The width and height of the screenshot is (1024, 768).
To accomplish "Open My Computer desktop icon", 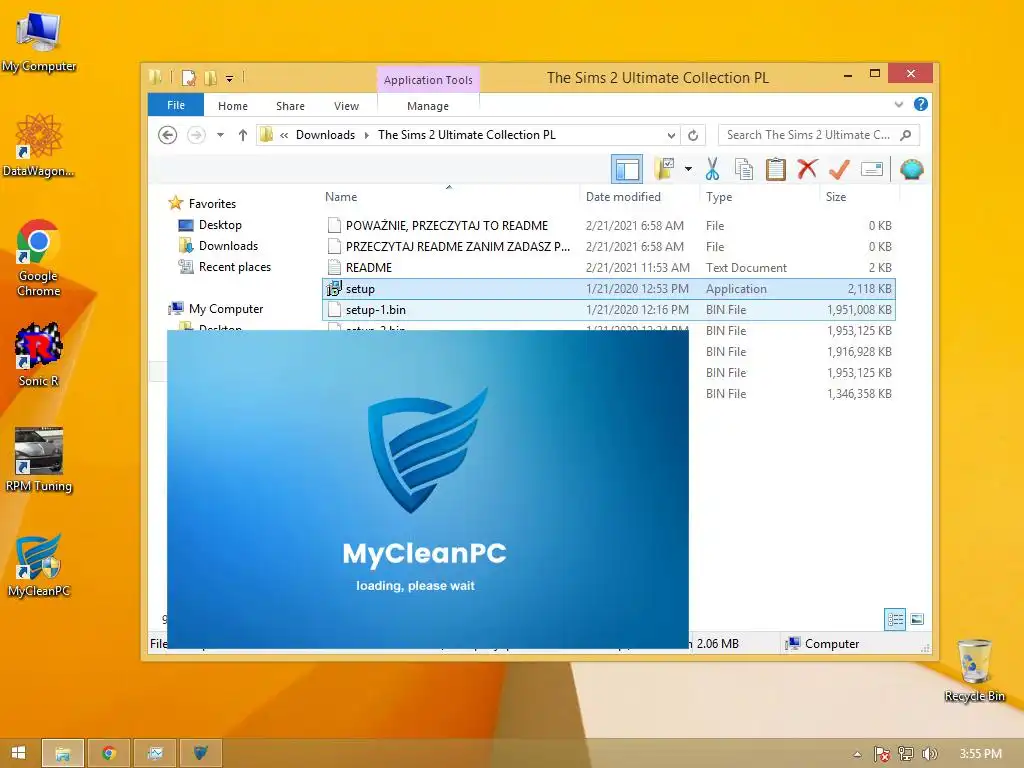I will 39,42.
